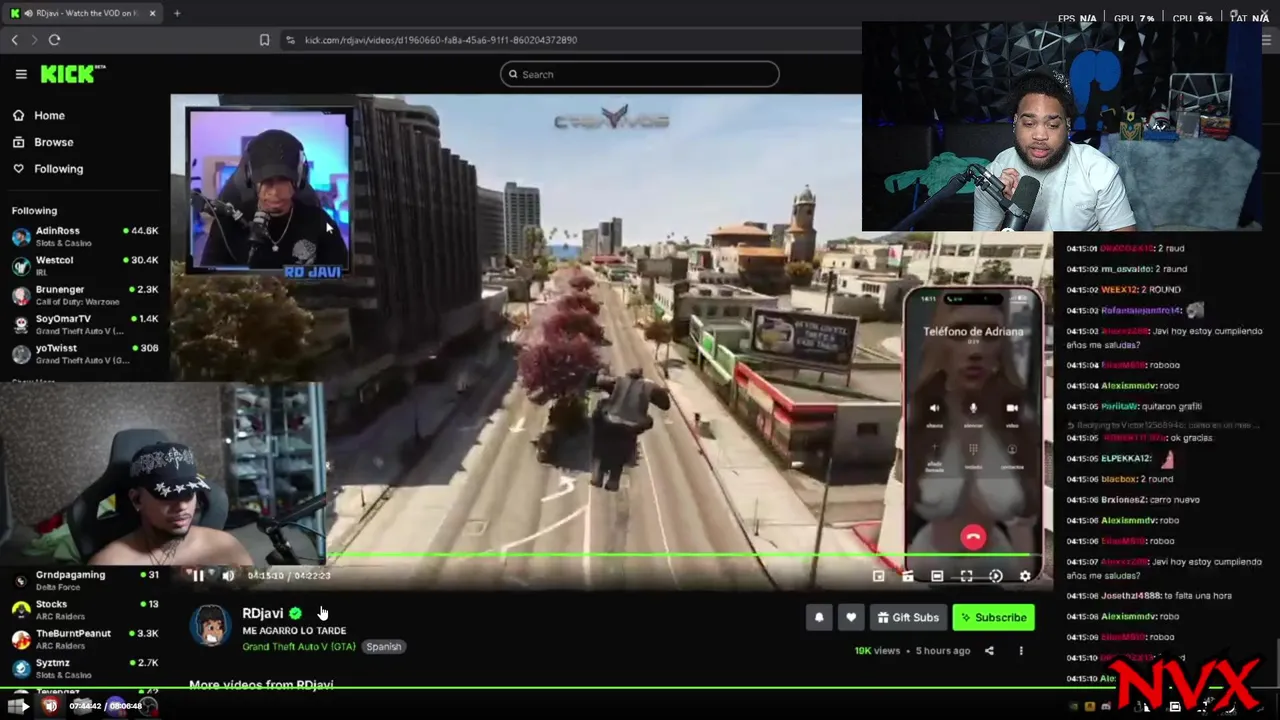
Task: Close the RDjavi VOD tab
Action: (x=152, y=13)
